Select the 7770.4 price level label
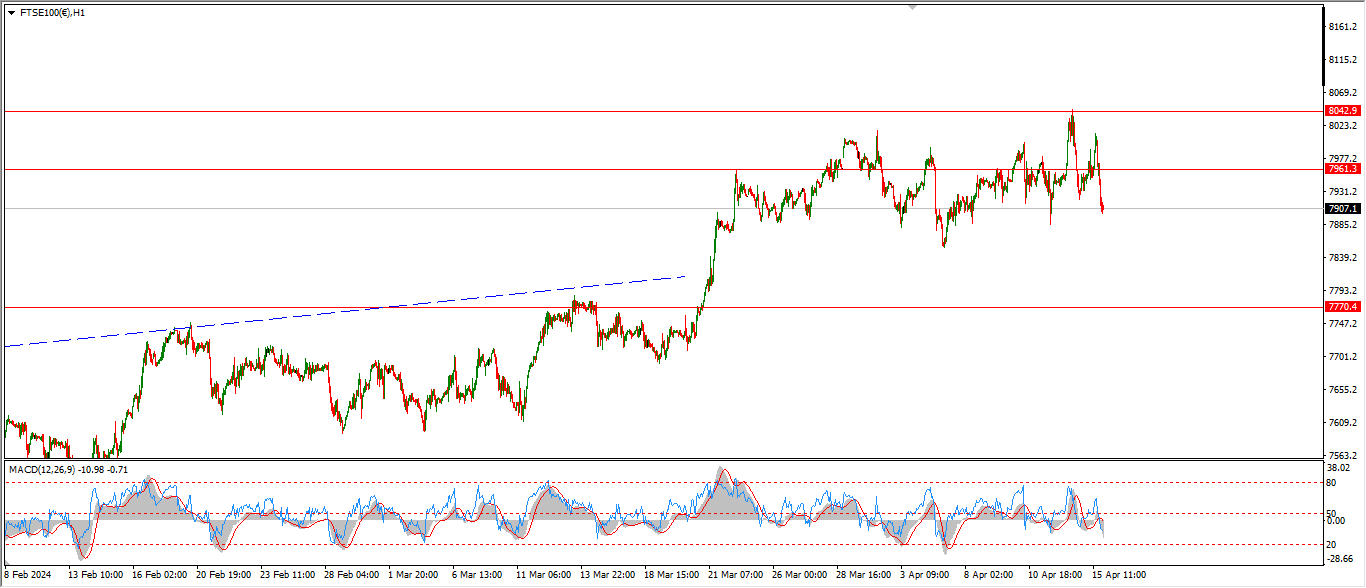1366x588 pixels. [1342, 307]
